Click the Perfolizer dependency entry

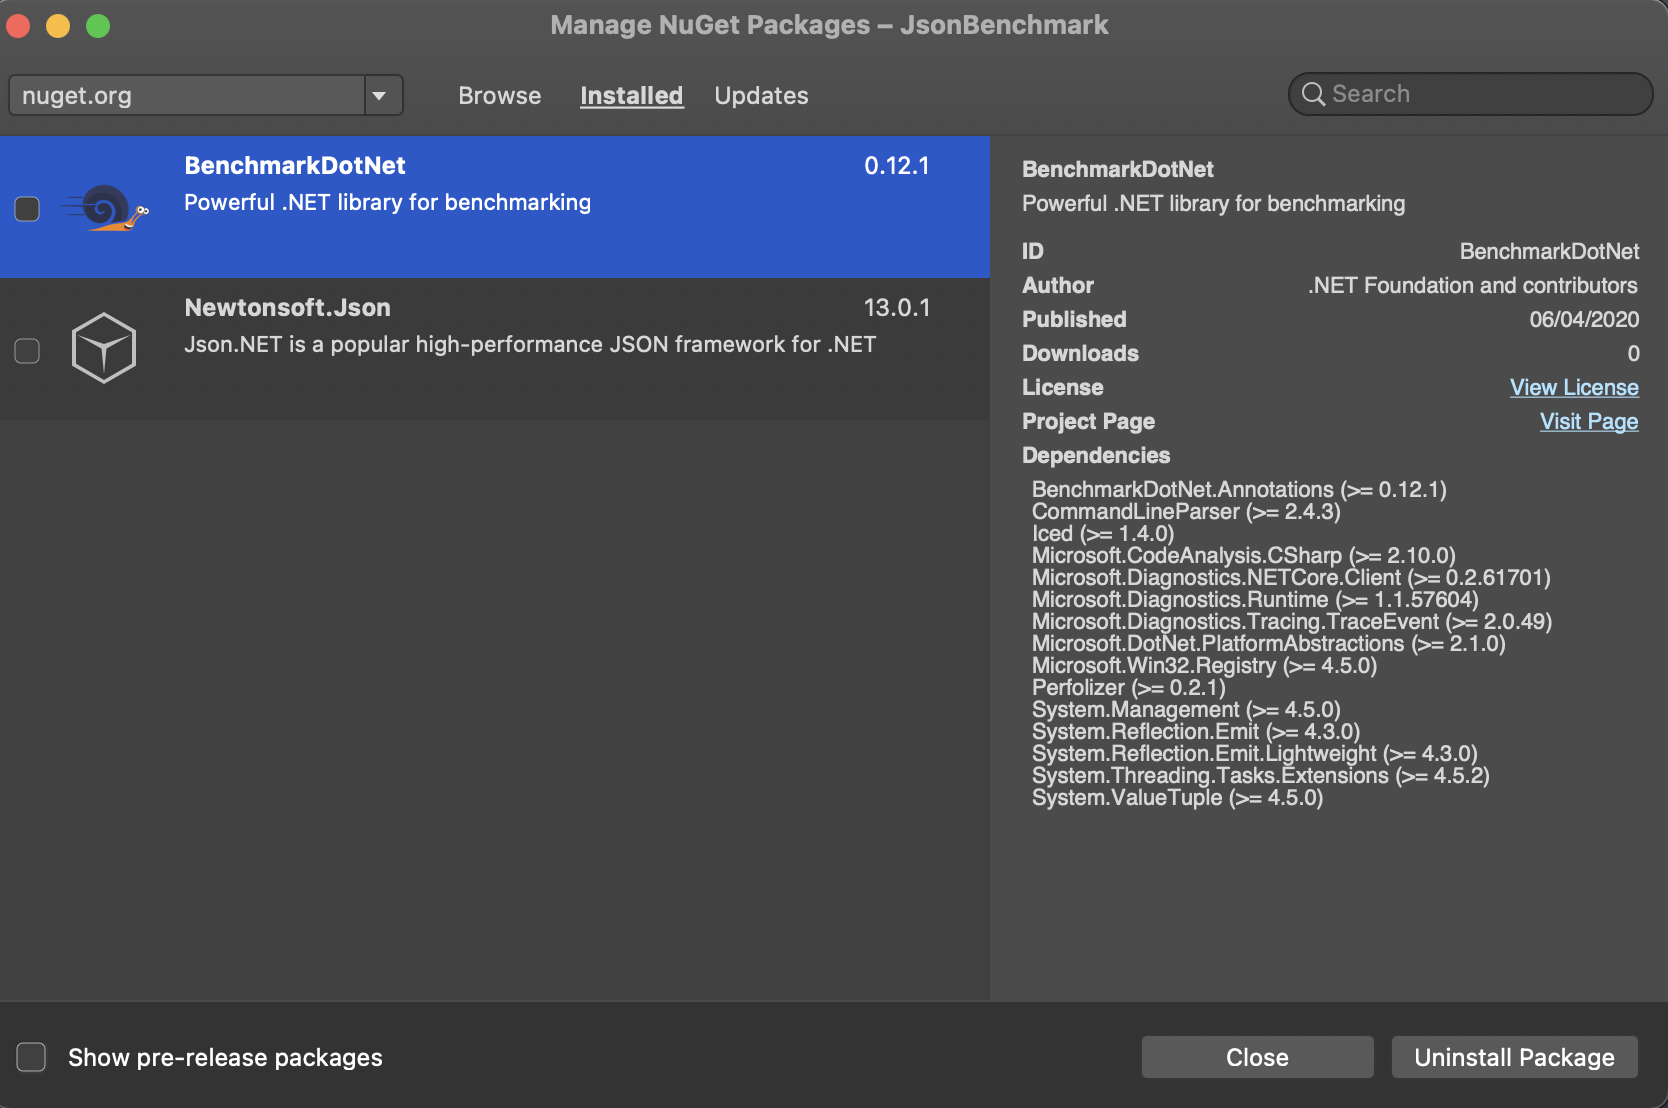(x=1128, y=687)
